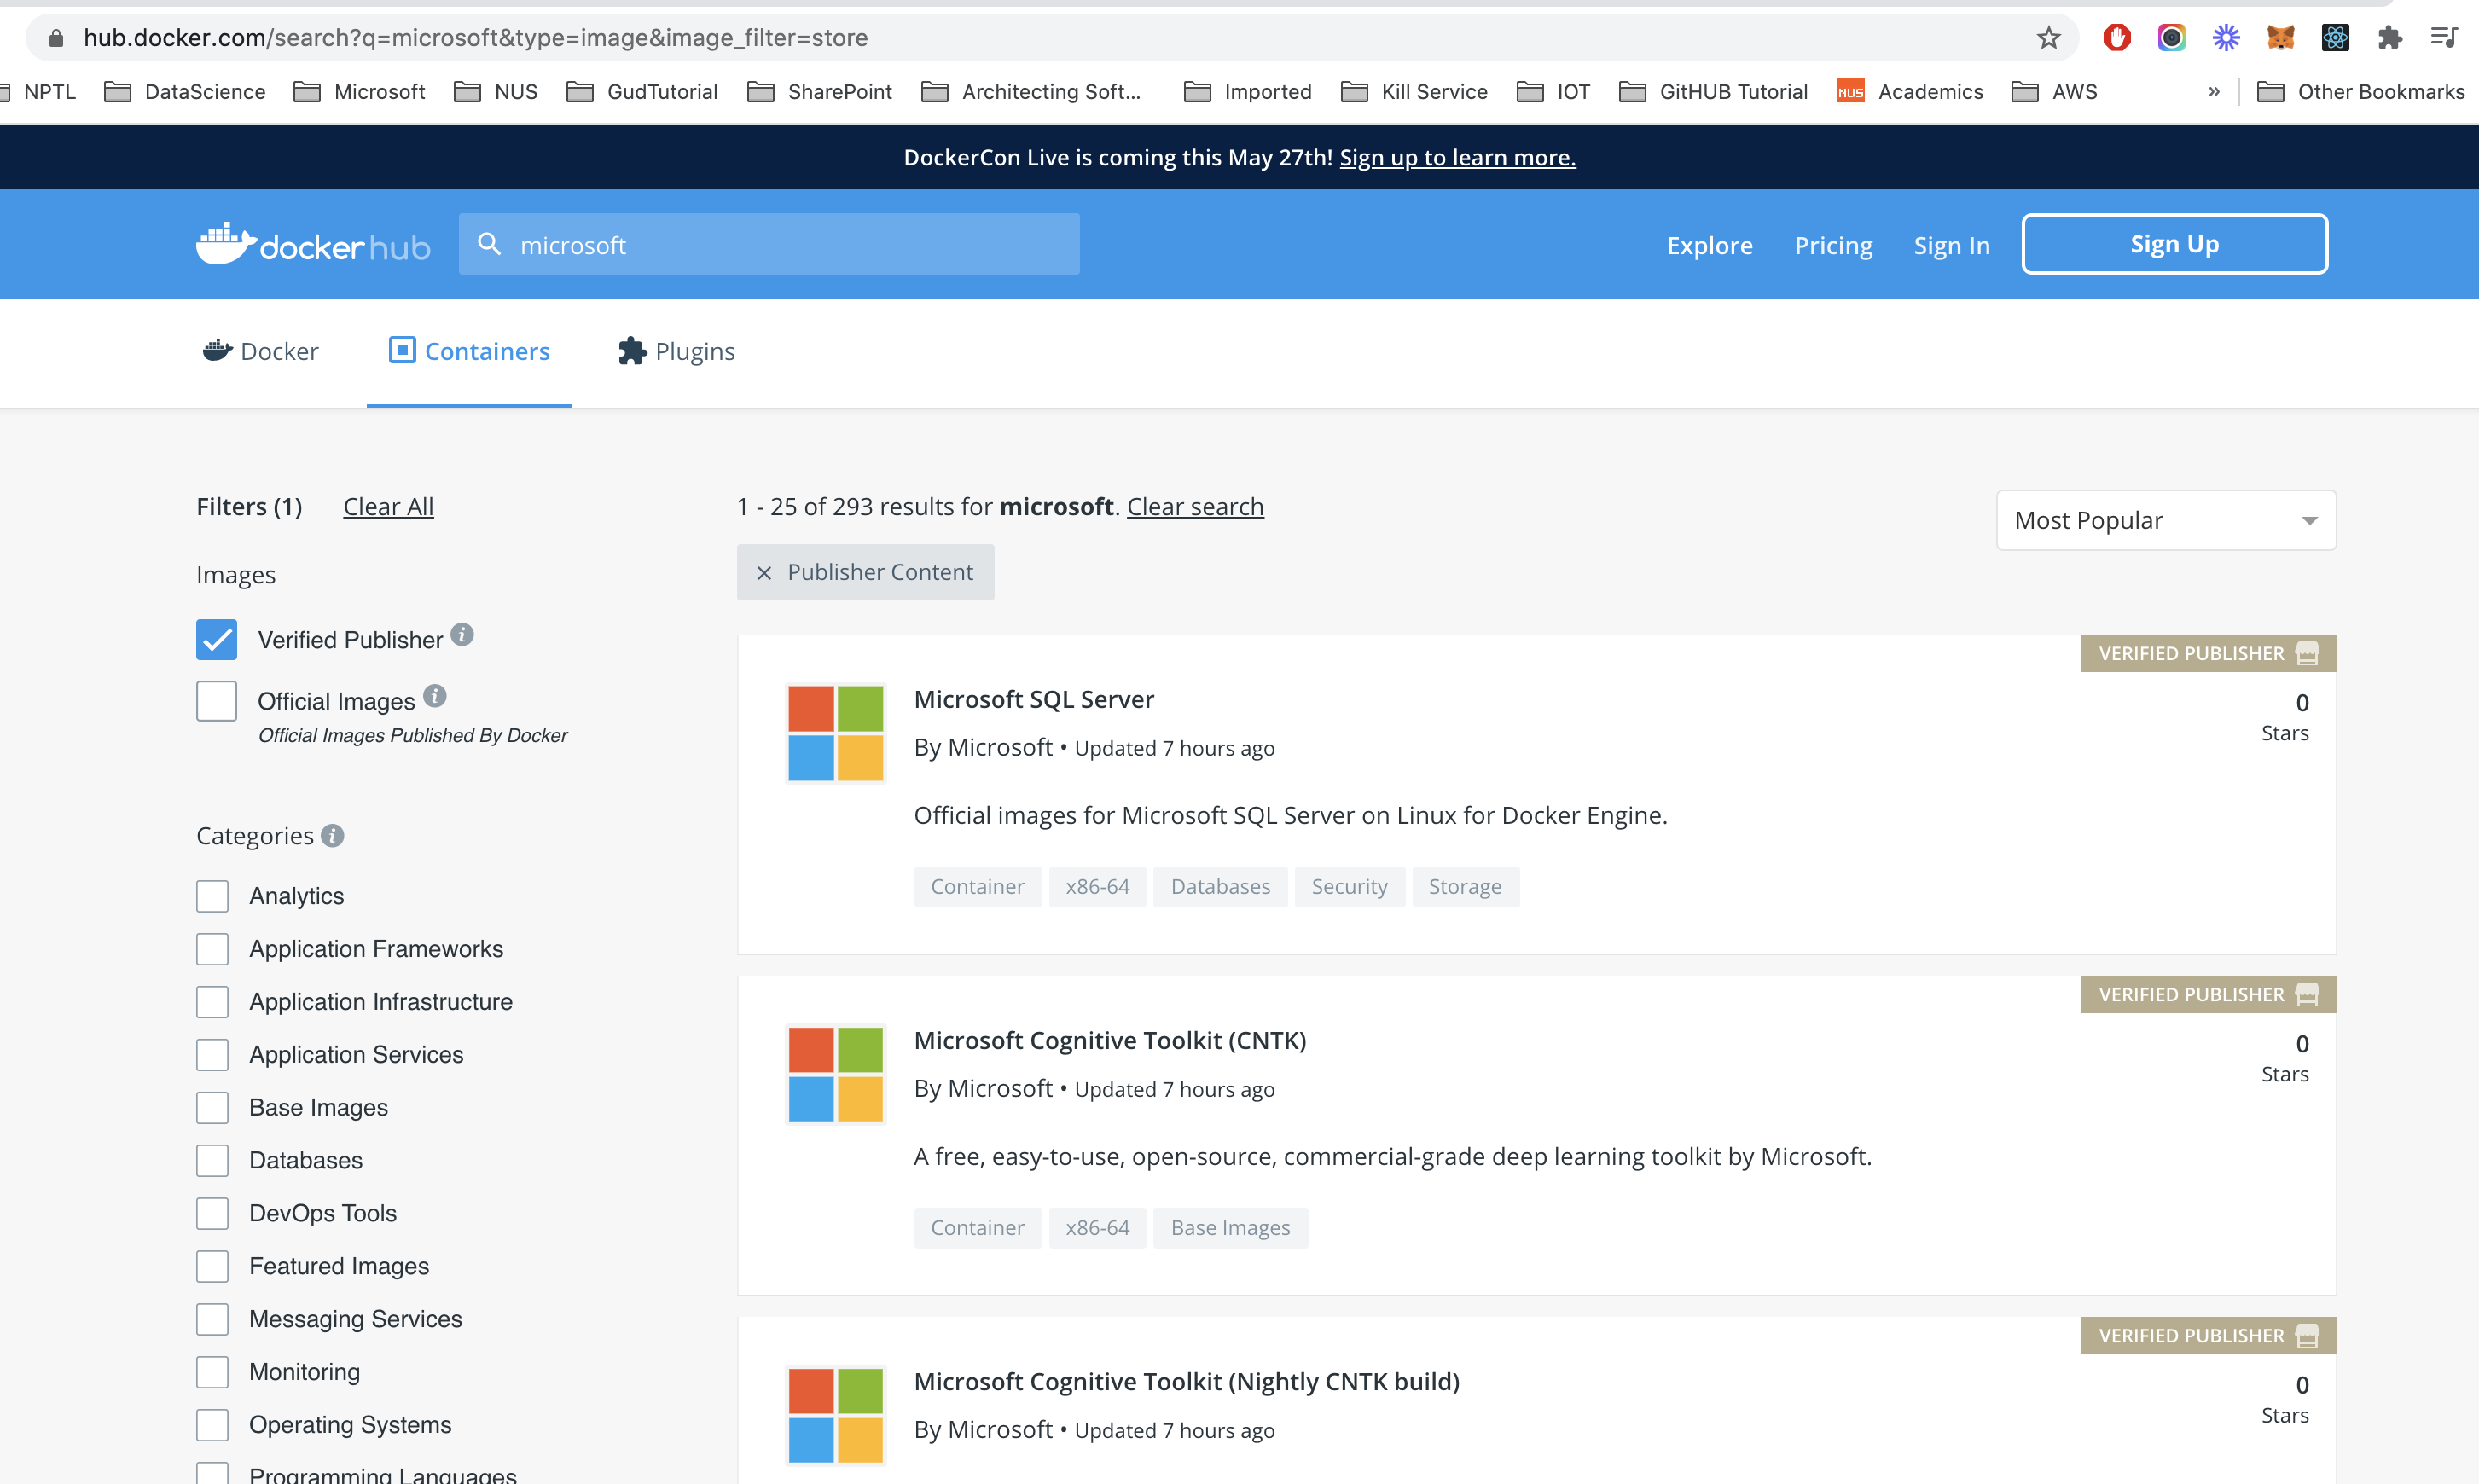Click the Verified Publisher info icon
This screenshot has width=2479, height=1484.
click(x=463, y=633)
